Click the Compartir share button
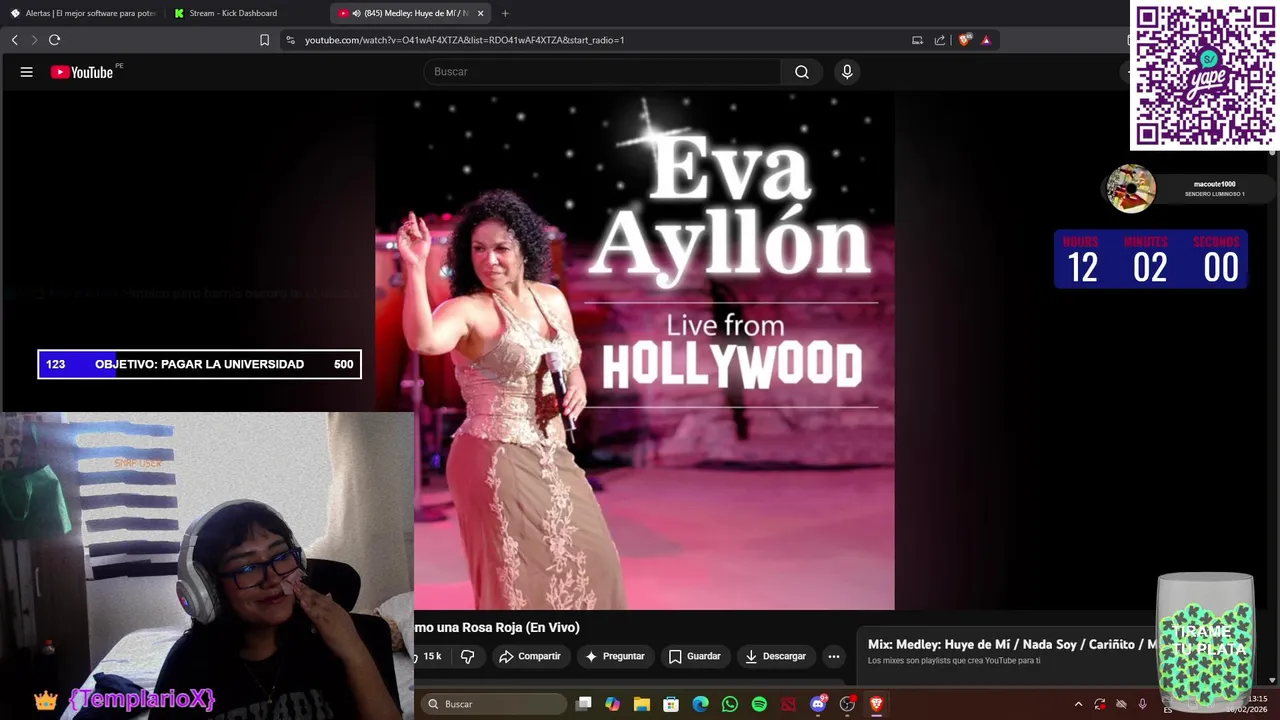The width and height of the screenshot is (1280, 720). click(529, 656)
